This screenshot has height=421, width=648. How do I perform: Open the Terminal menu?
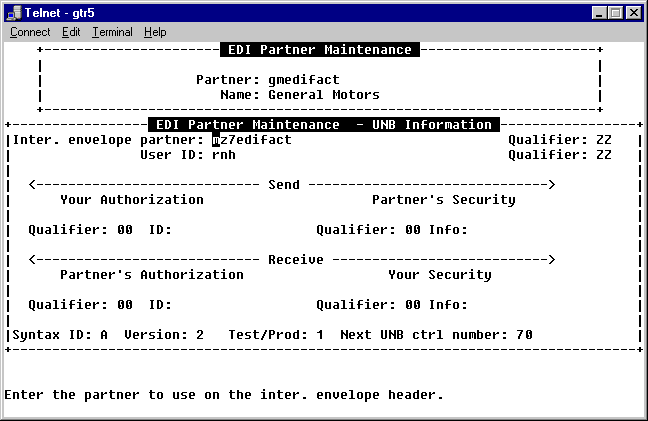[x=112, y=32]
